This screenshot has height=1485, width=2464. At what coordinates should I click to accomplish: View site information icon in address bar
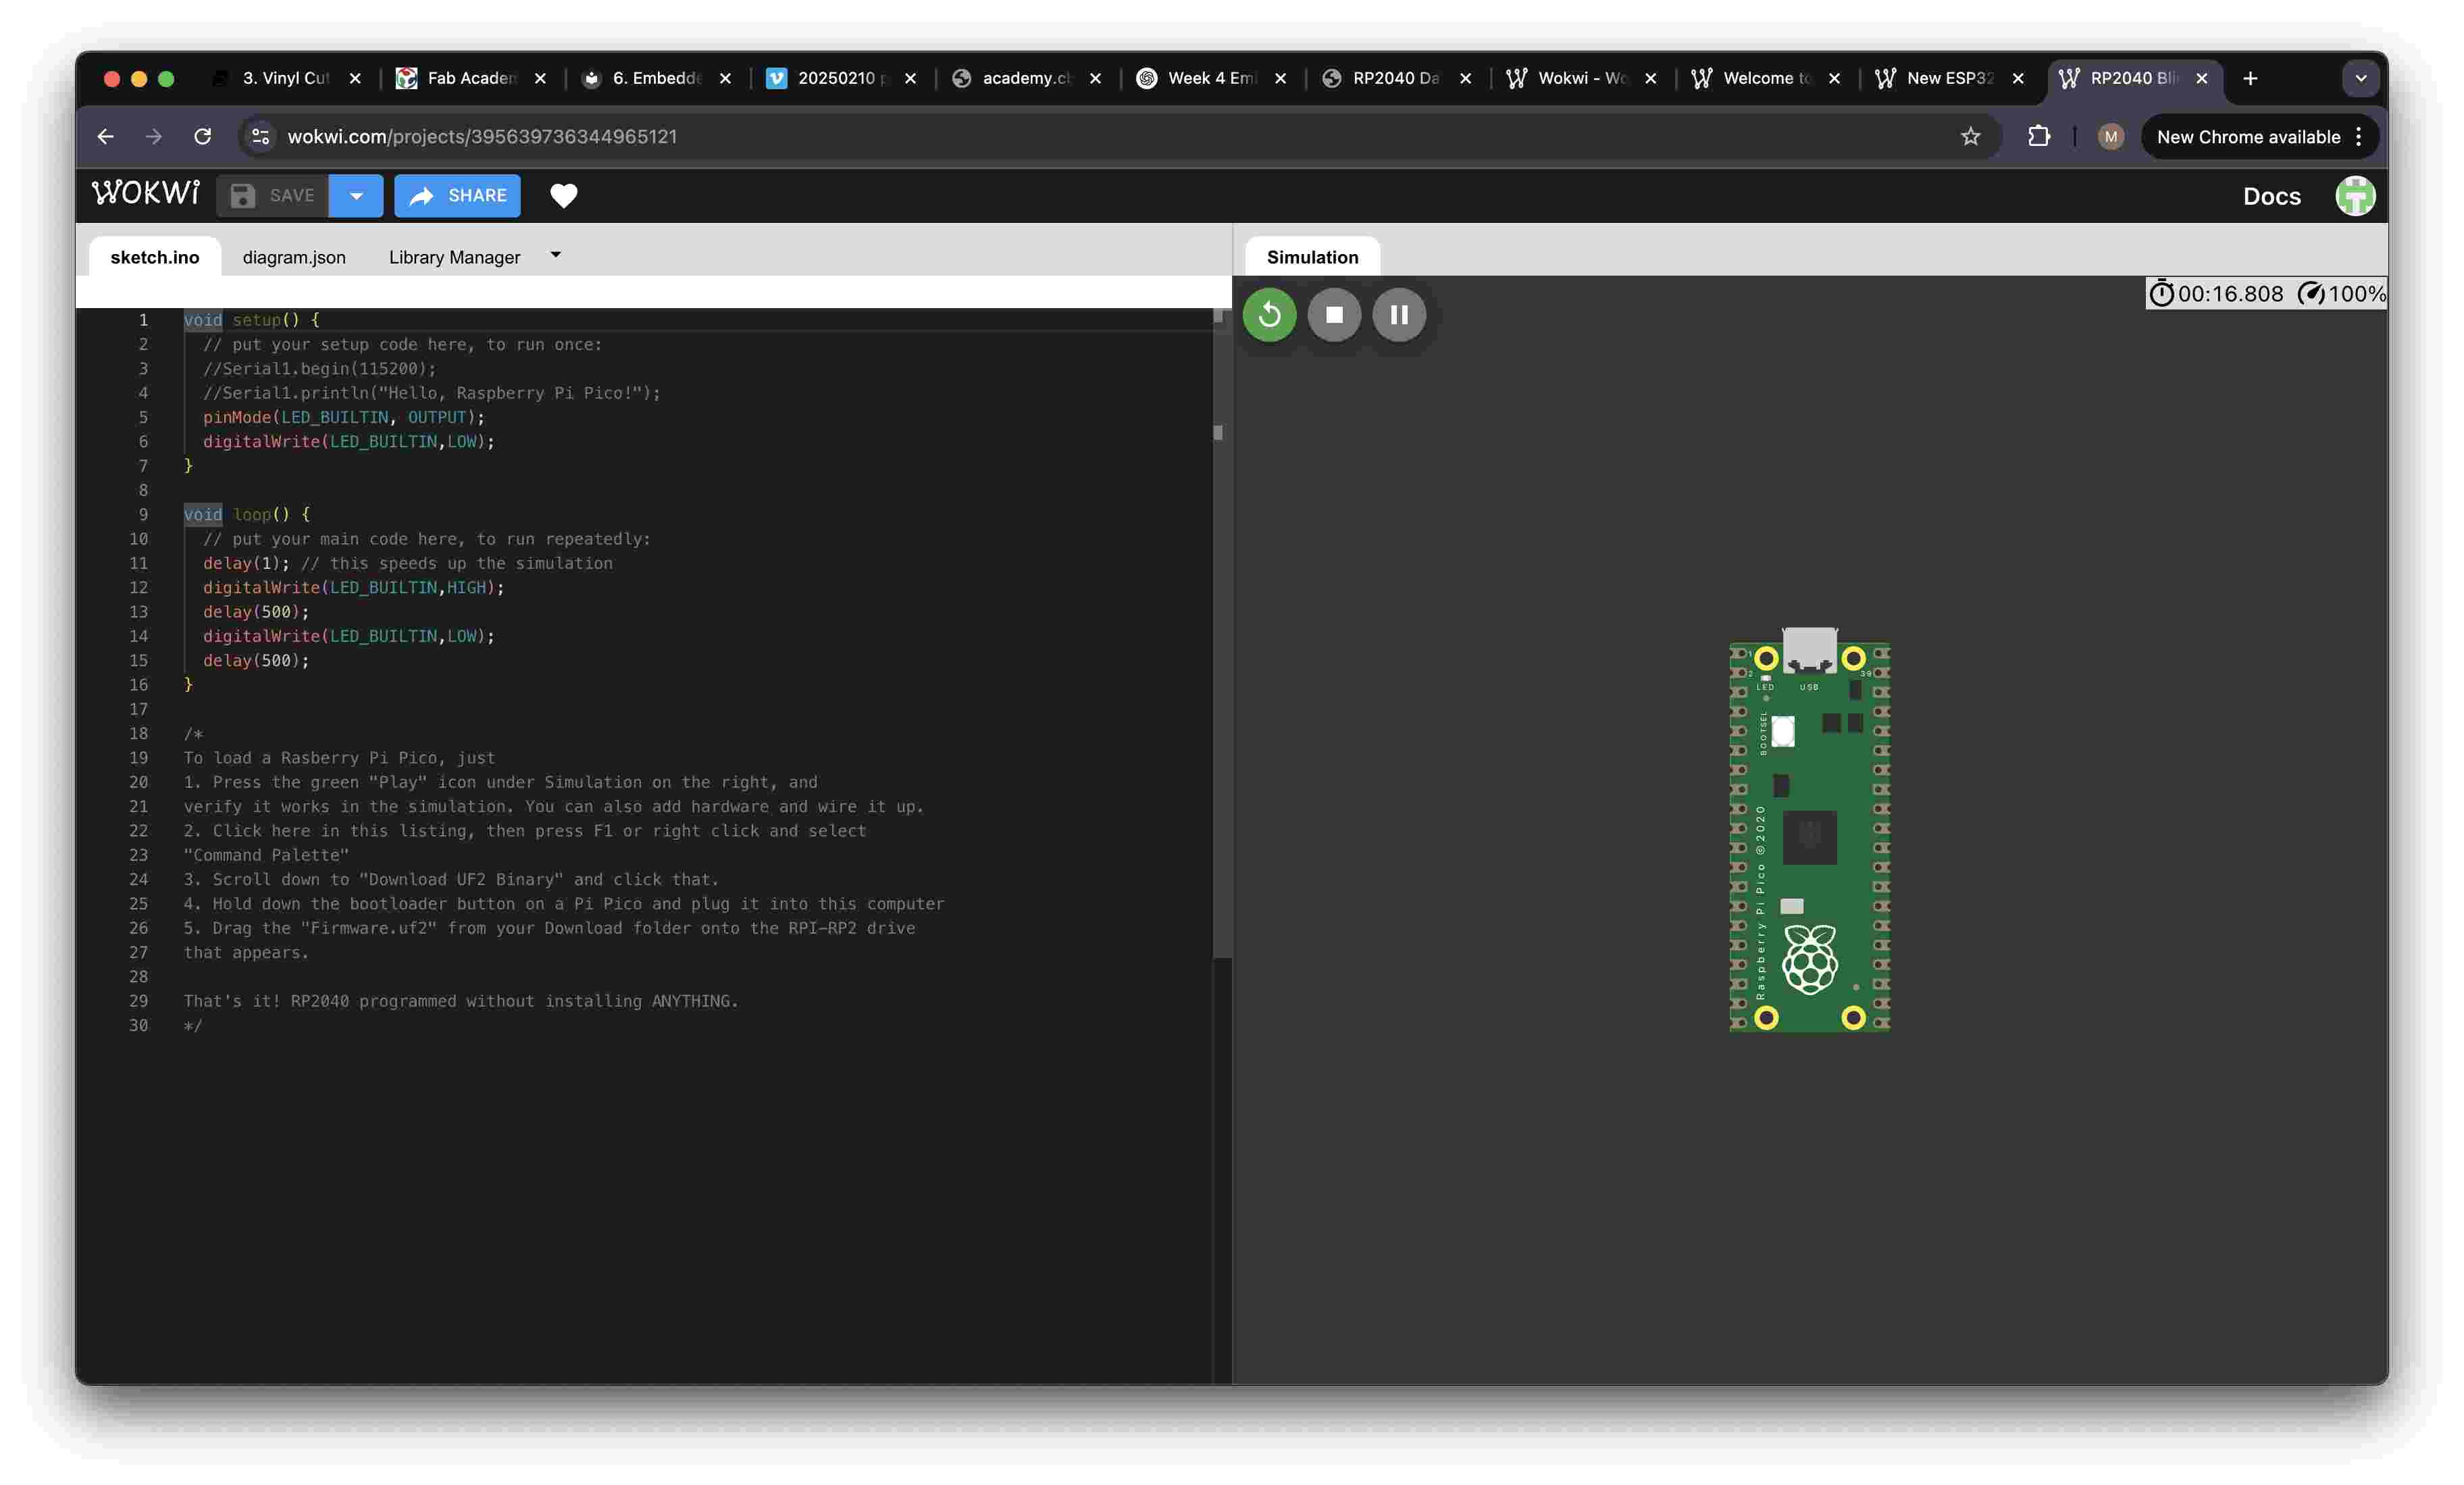tap(260, 136)
